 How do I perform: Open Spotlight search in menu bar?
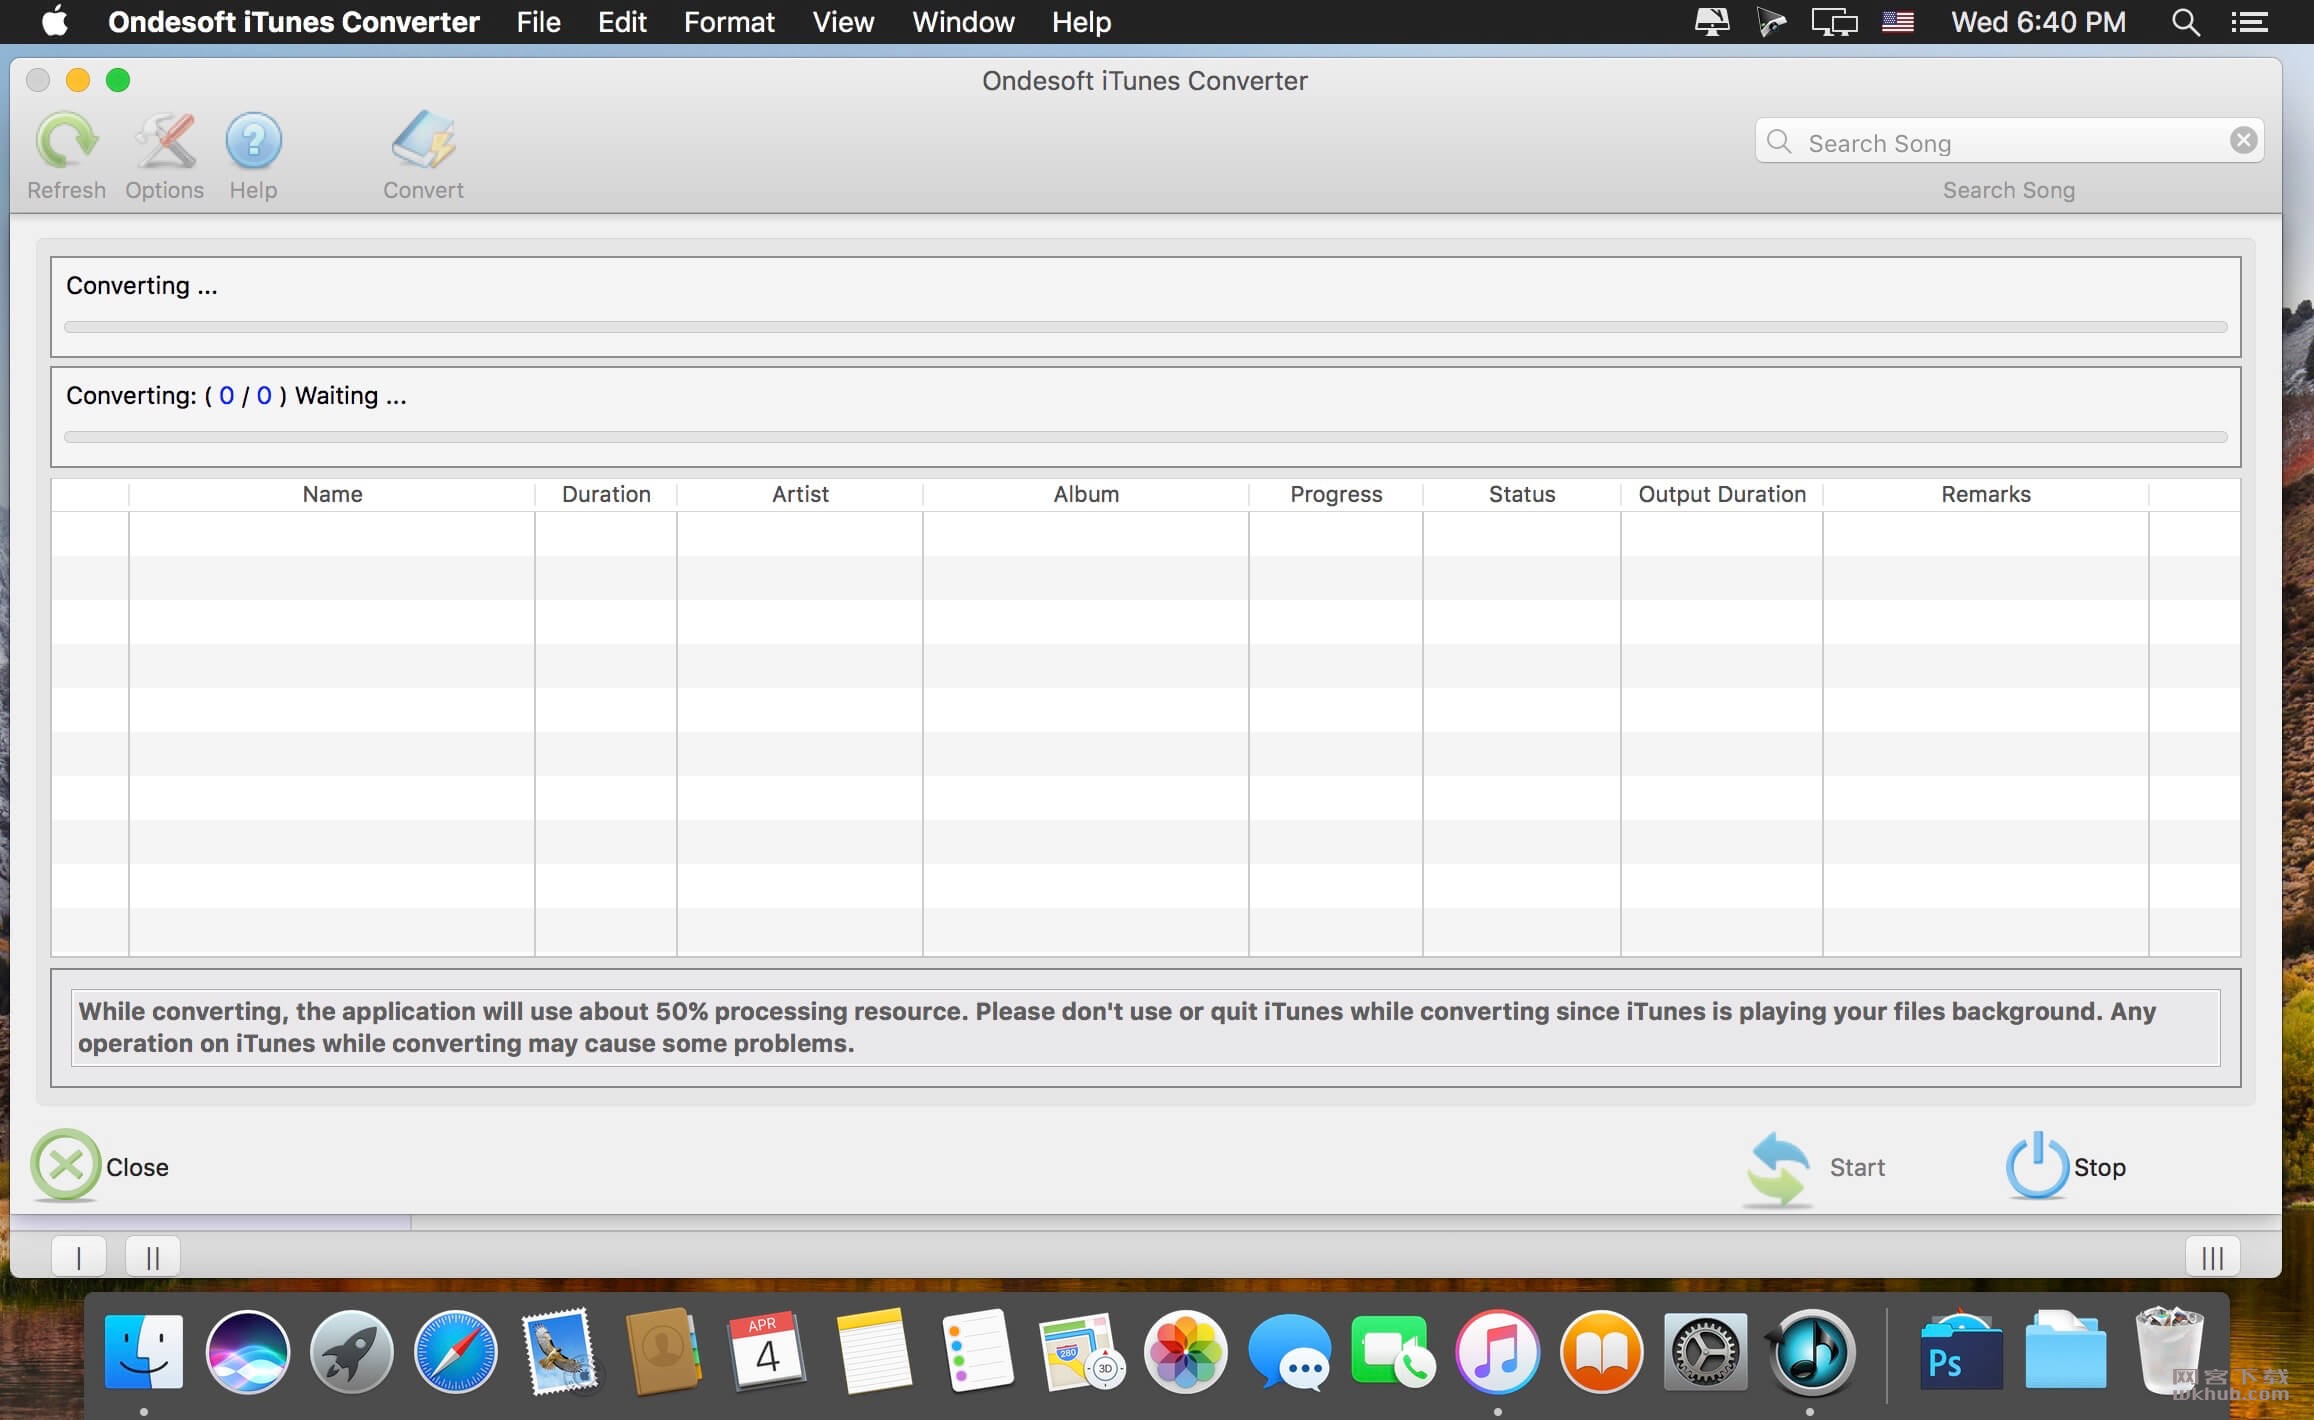pos(2186,22)
